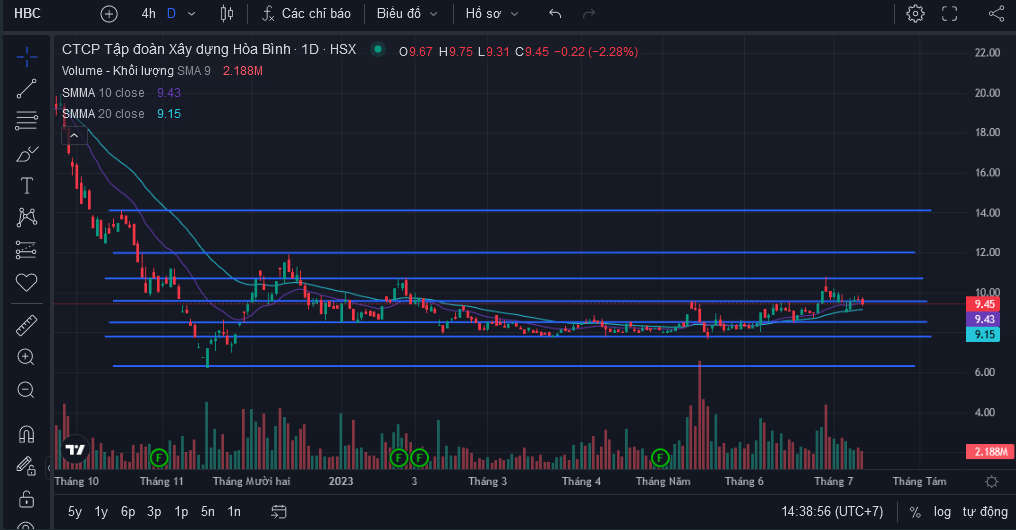This screenshot has width=1016, height=530.
Task: Open chart settings gear icon
Action: [x=915, y=14]
